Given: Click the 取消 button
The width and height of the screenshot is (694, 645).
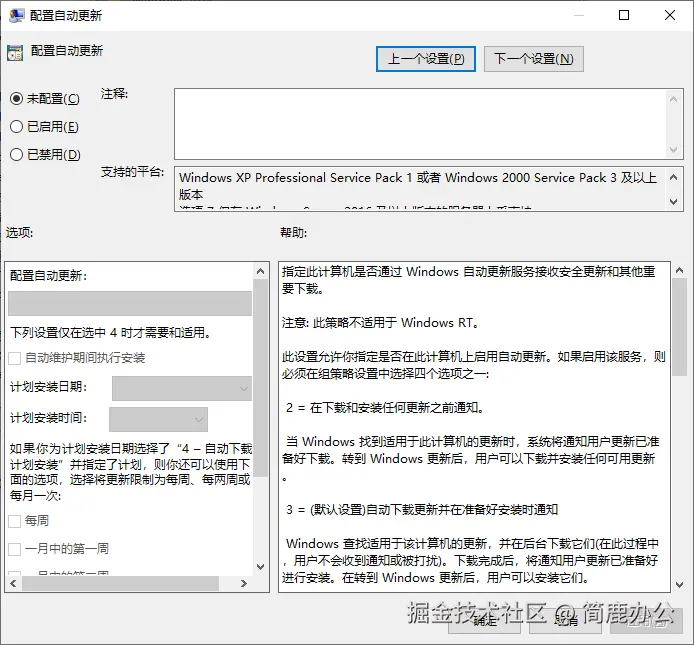Looking at the screenshot, I should pyautogui.click(x=566, y=621).
